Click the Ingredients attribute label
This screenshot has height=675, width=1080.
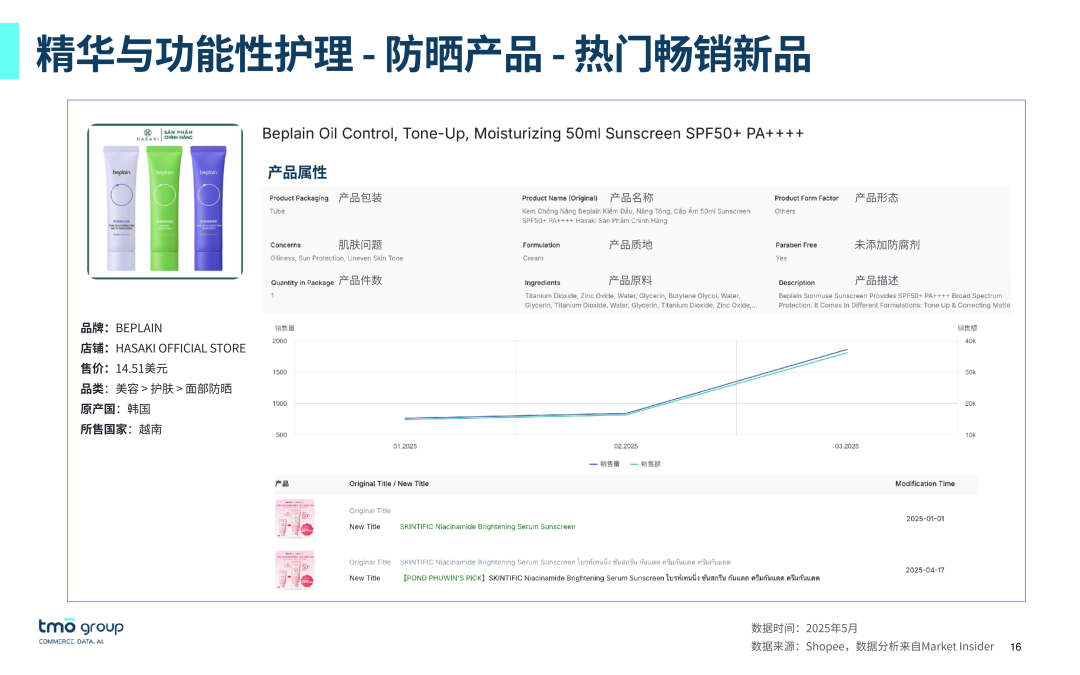[x=542, y=282]
